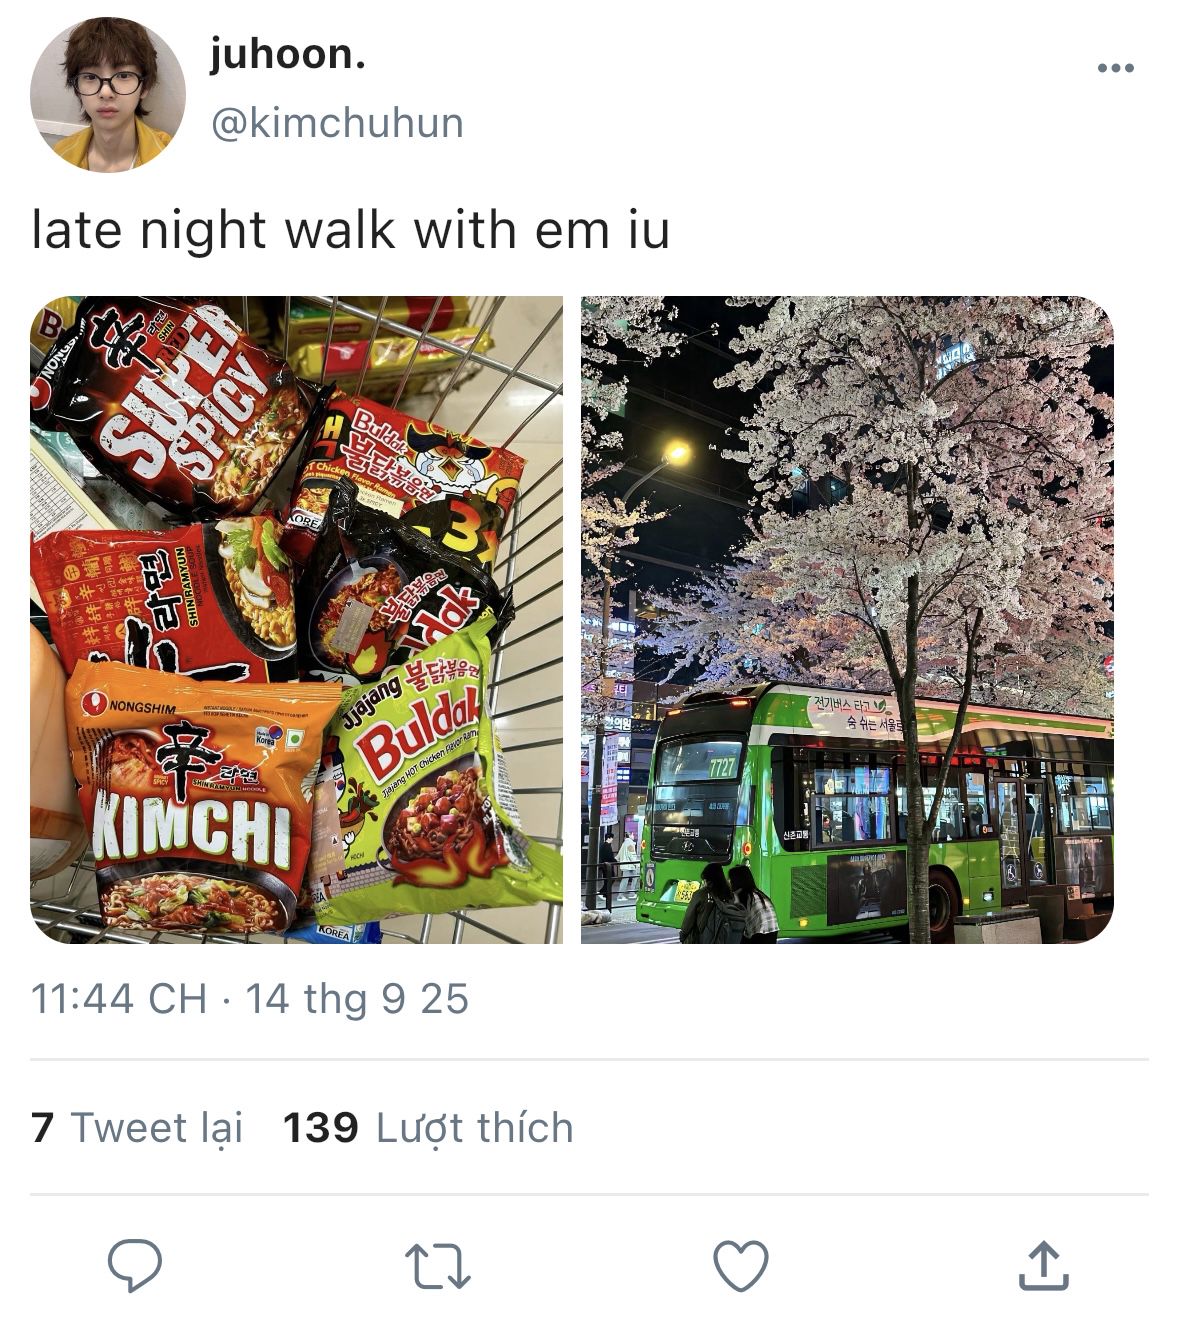Click the green 7727 bus in photo
The height and width of the screenshot is (1334, 1179).
(873, 812)
